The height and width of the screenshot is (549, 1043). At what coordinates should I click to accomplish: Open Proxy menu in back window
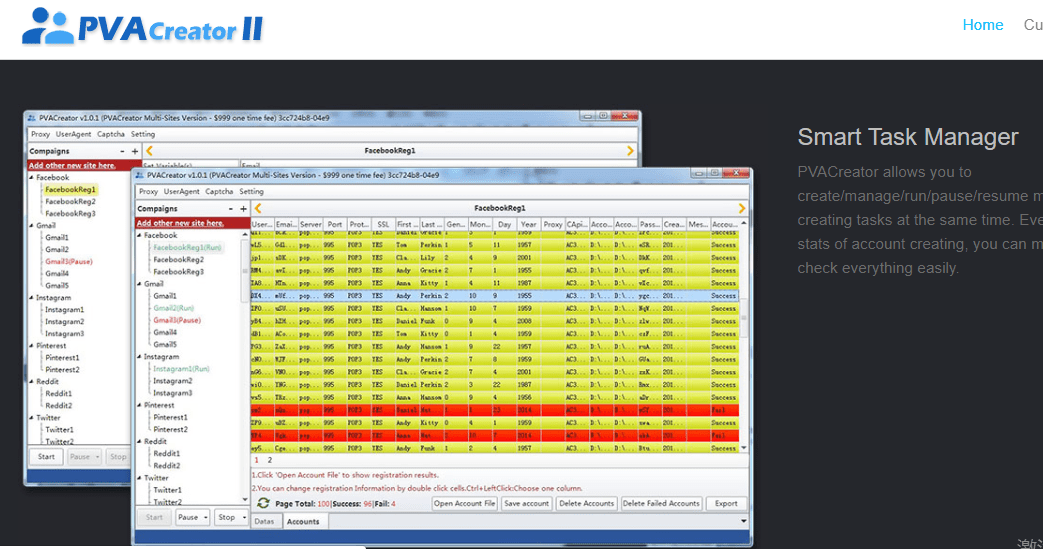(x=41, y=134)
